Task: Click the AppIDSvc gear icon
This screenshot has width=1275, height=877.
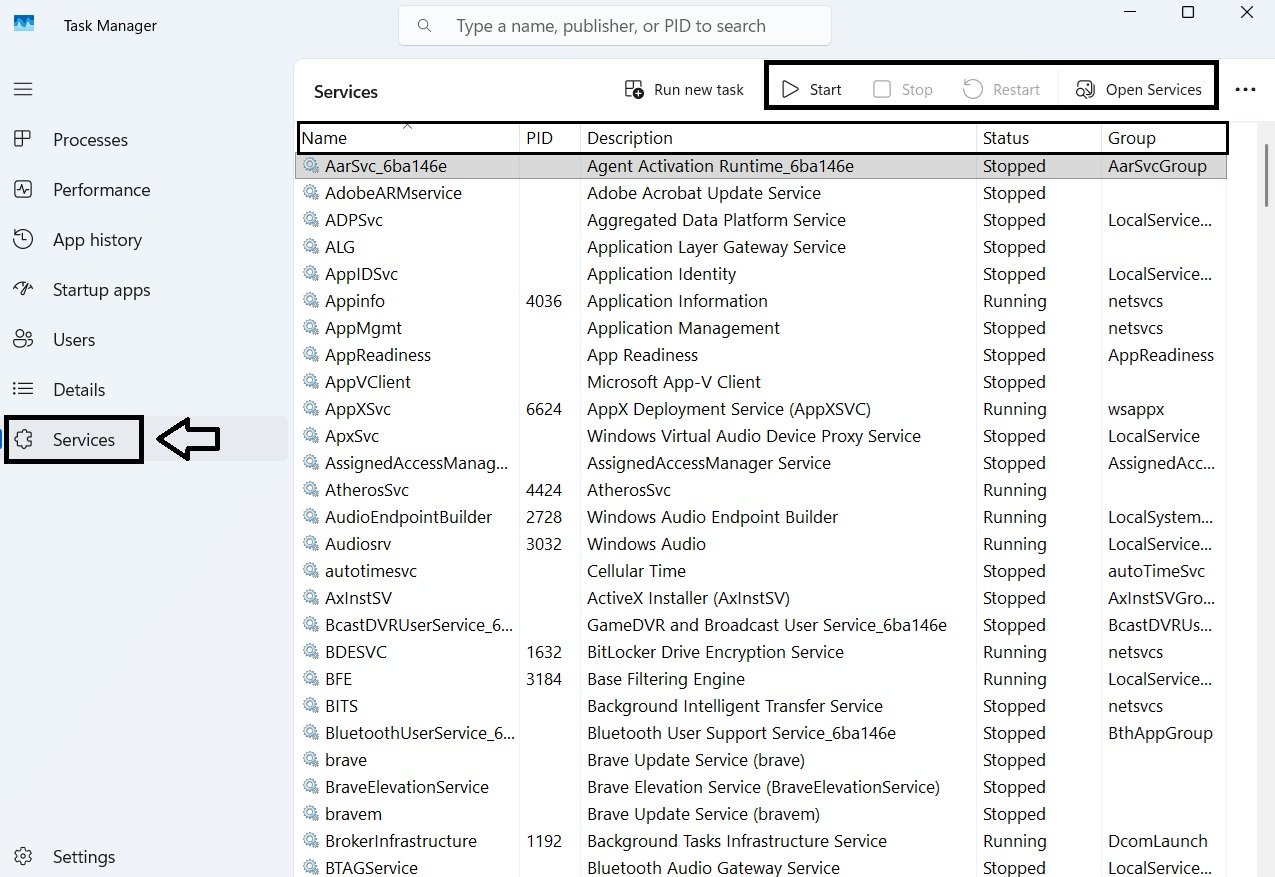Action: coord(311,274)
